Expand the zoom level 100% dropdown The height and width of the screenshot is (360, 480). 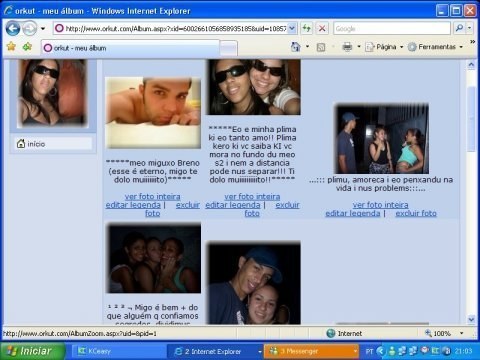point(462,333)
